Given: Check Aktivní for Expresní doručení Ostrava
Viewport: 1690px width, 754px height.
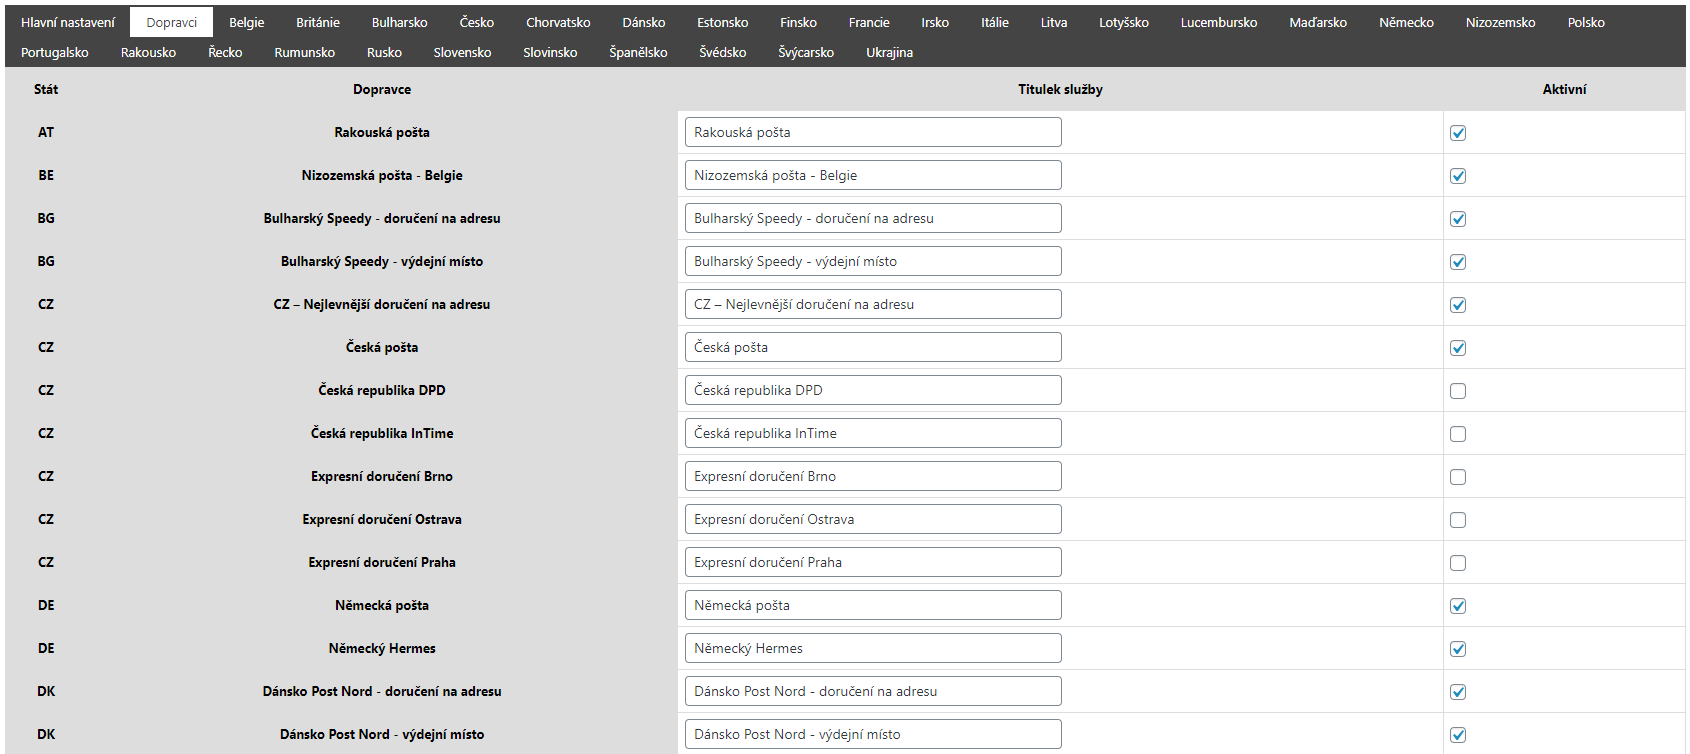Looking at the screenshot, I should tap(1458, 520).
